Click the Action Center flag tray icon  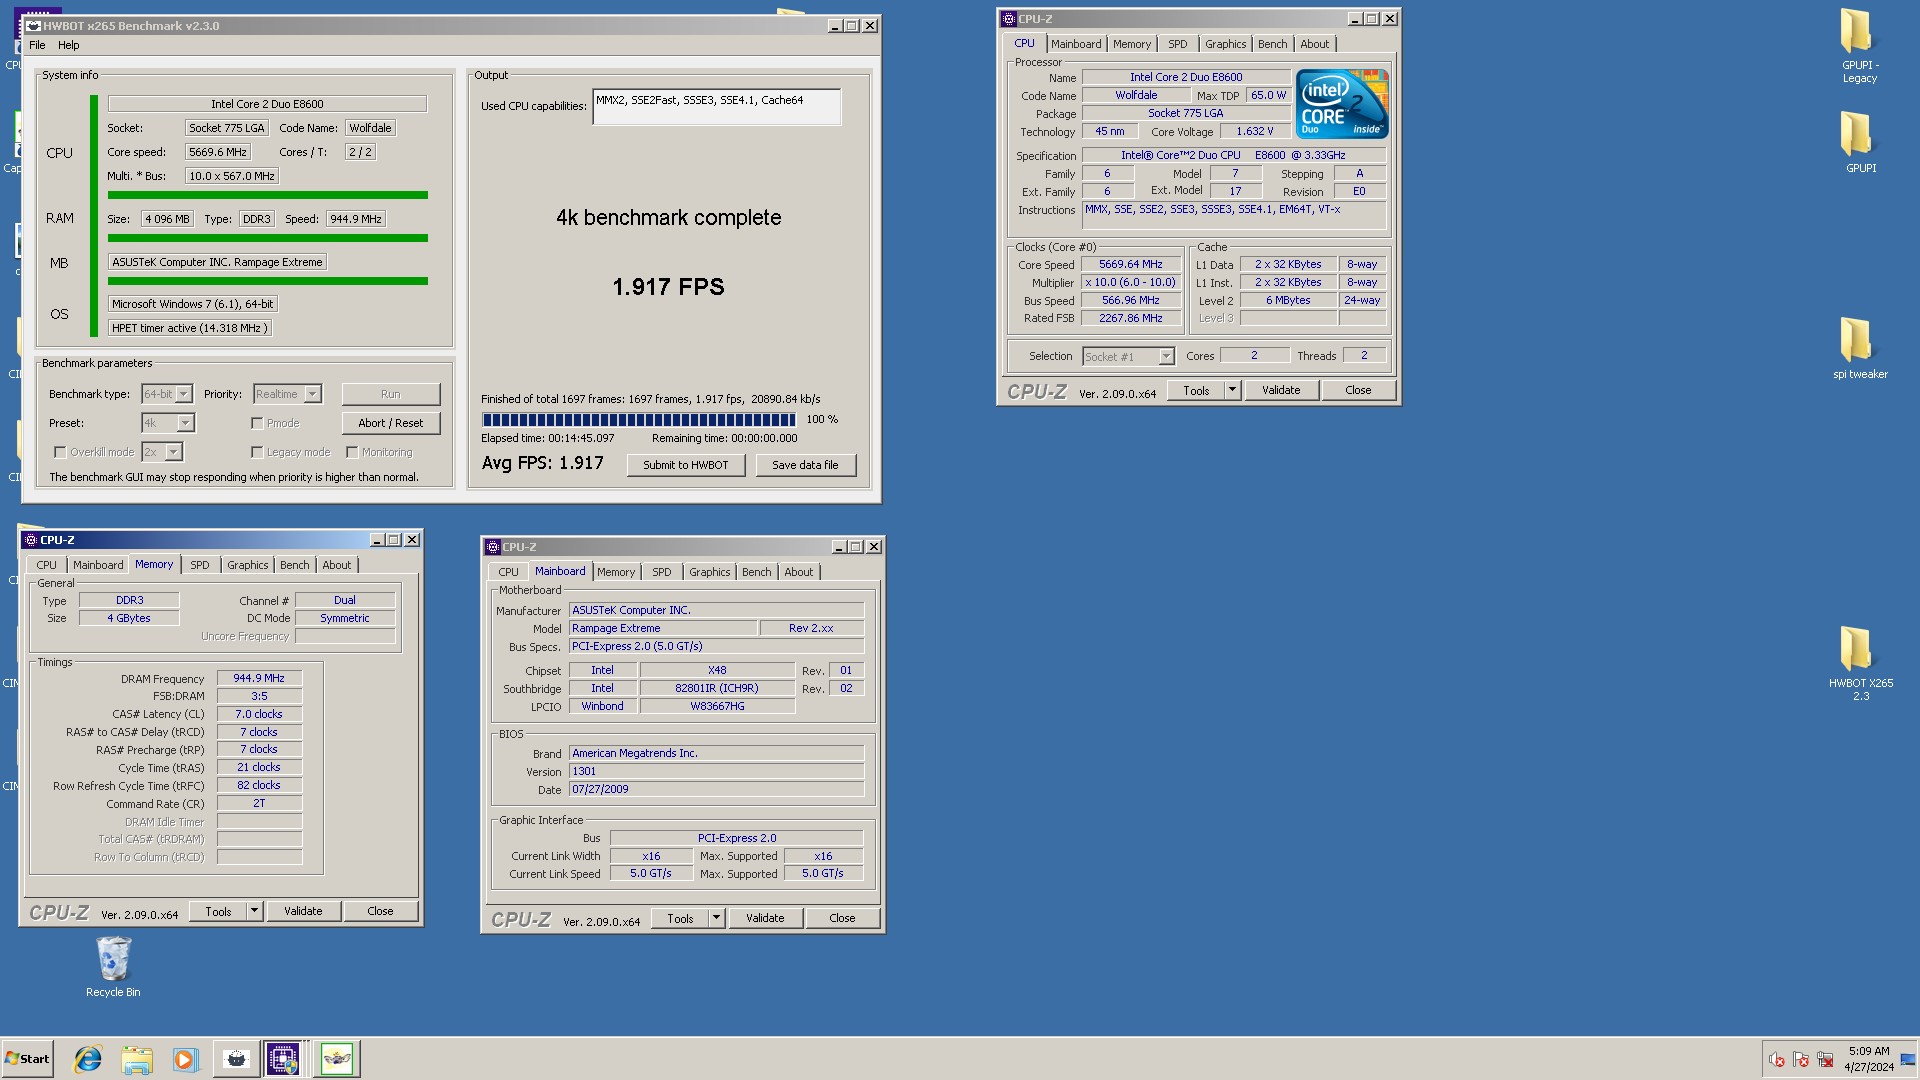coord(1801,1059)
